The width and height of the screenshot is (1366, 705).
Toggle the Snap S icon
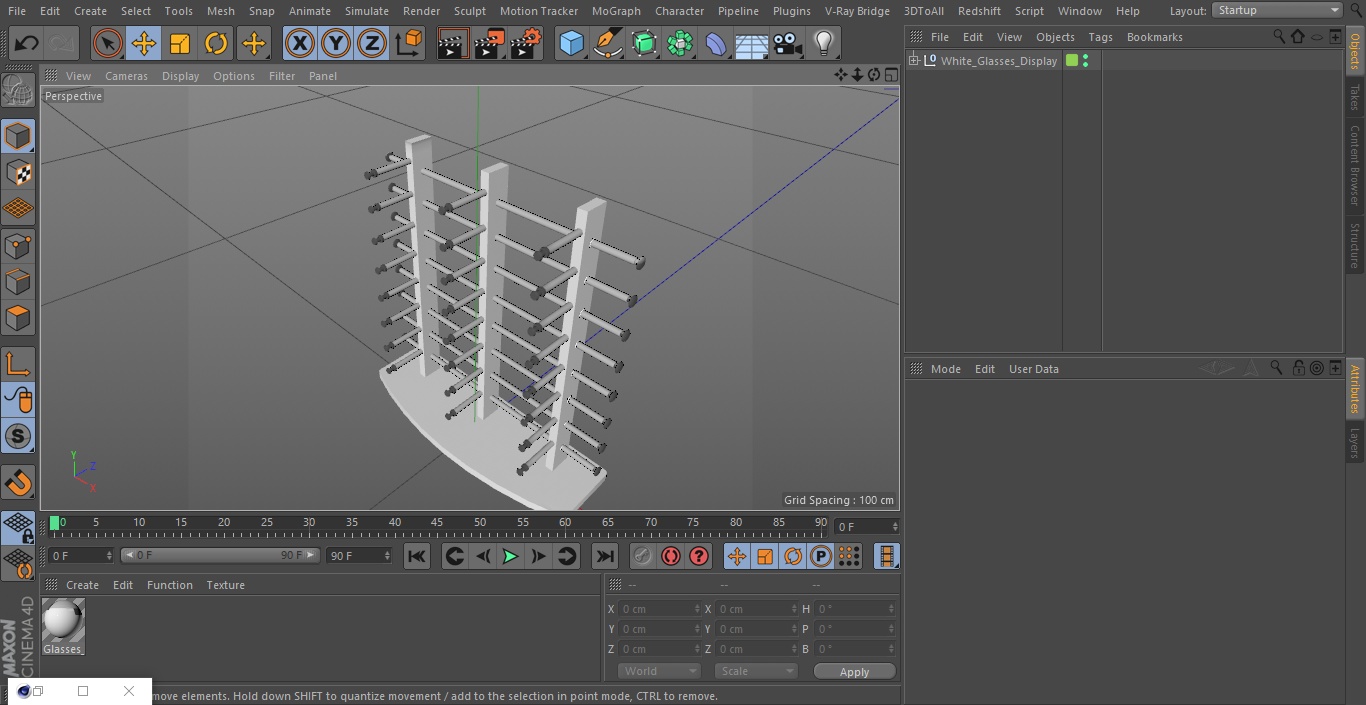click(x=18, y=436)
